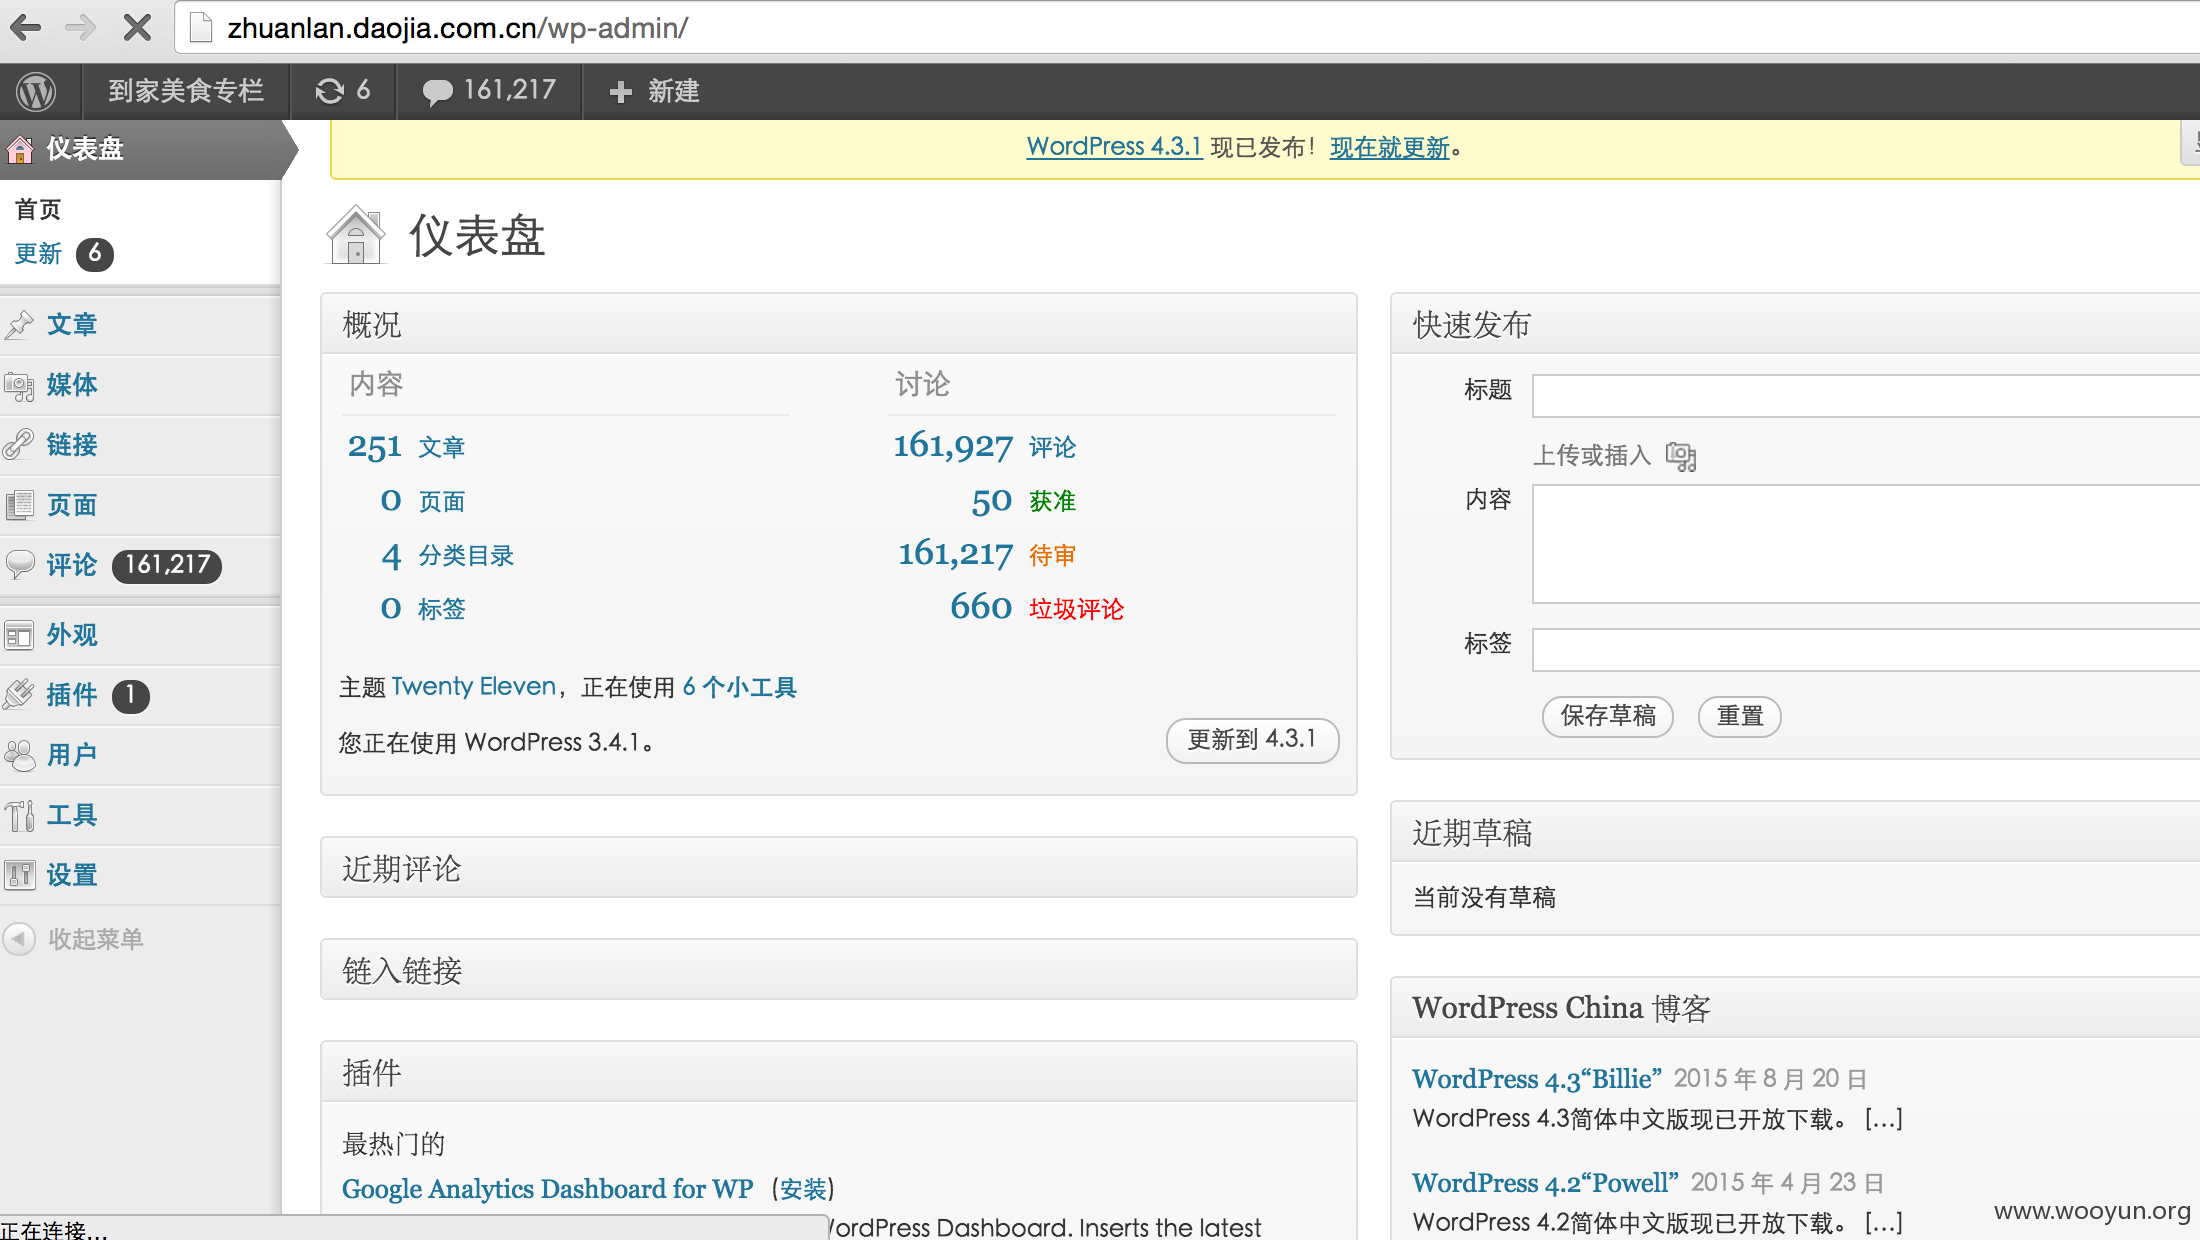Screen dimensions: 2200x1240
Task: Click the WordPress 4.3.1 link in notice
Action: (1114, 147)
